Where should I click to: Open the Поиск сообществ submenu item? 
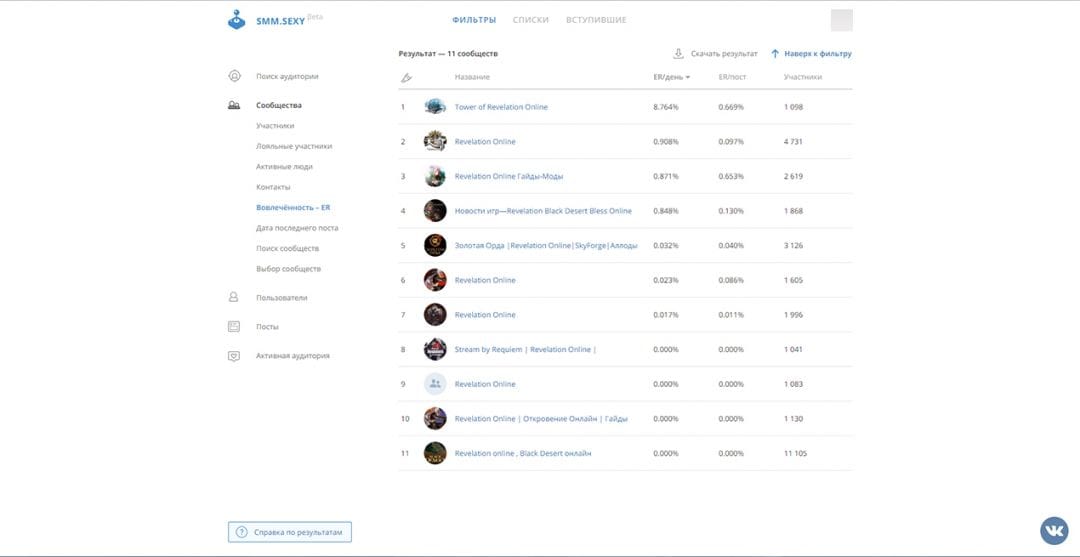287,249
